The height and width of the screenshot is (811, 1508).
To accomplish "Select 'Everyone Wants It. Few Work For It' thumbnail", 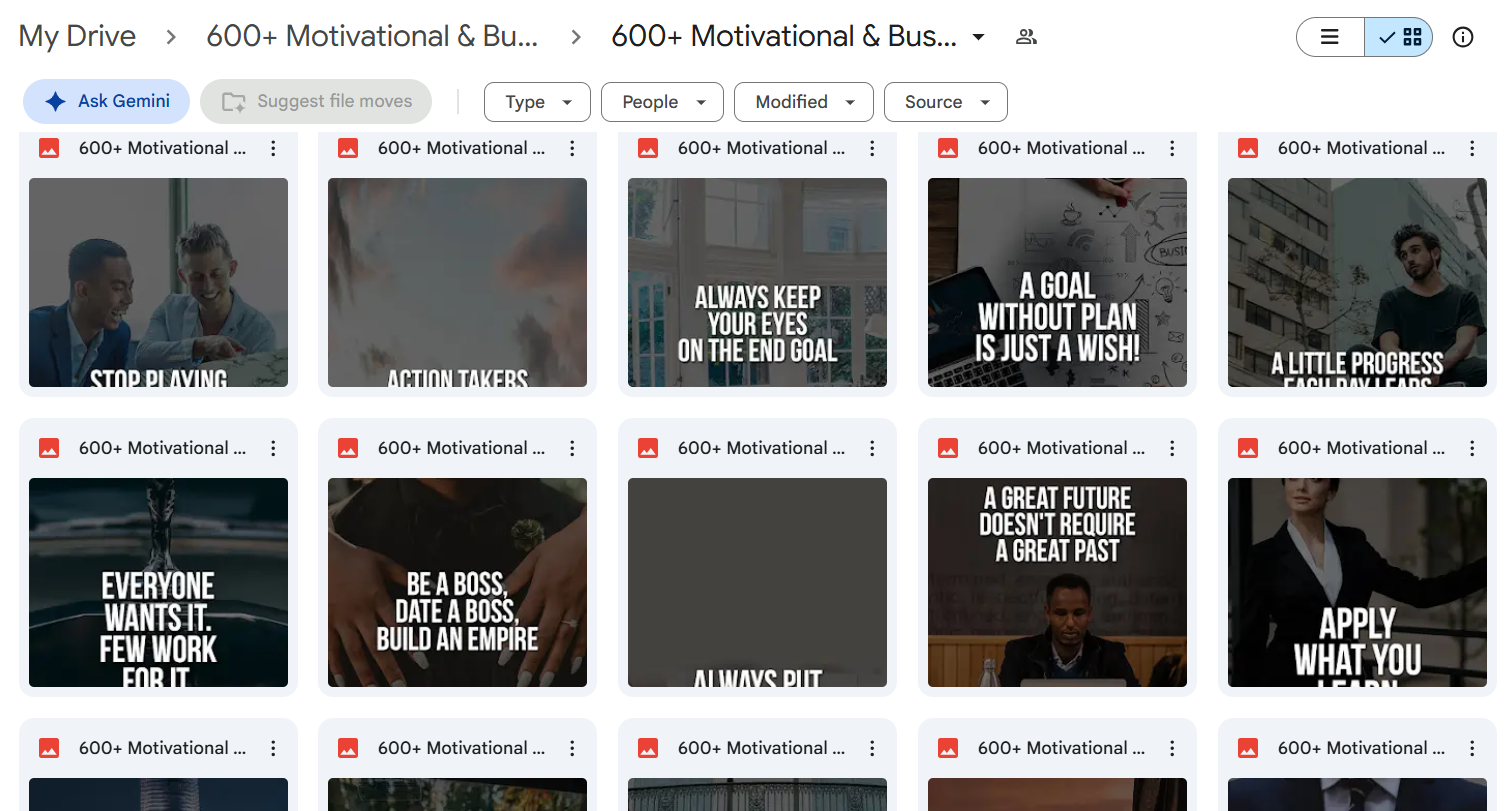I will (158, 583).
